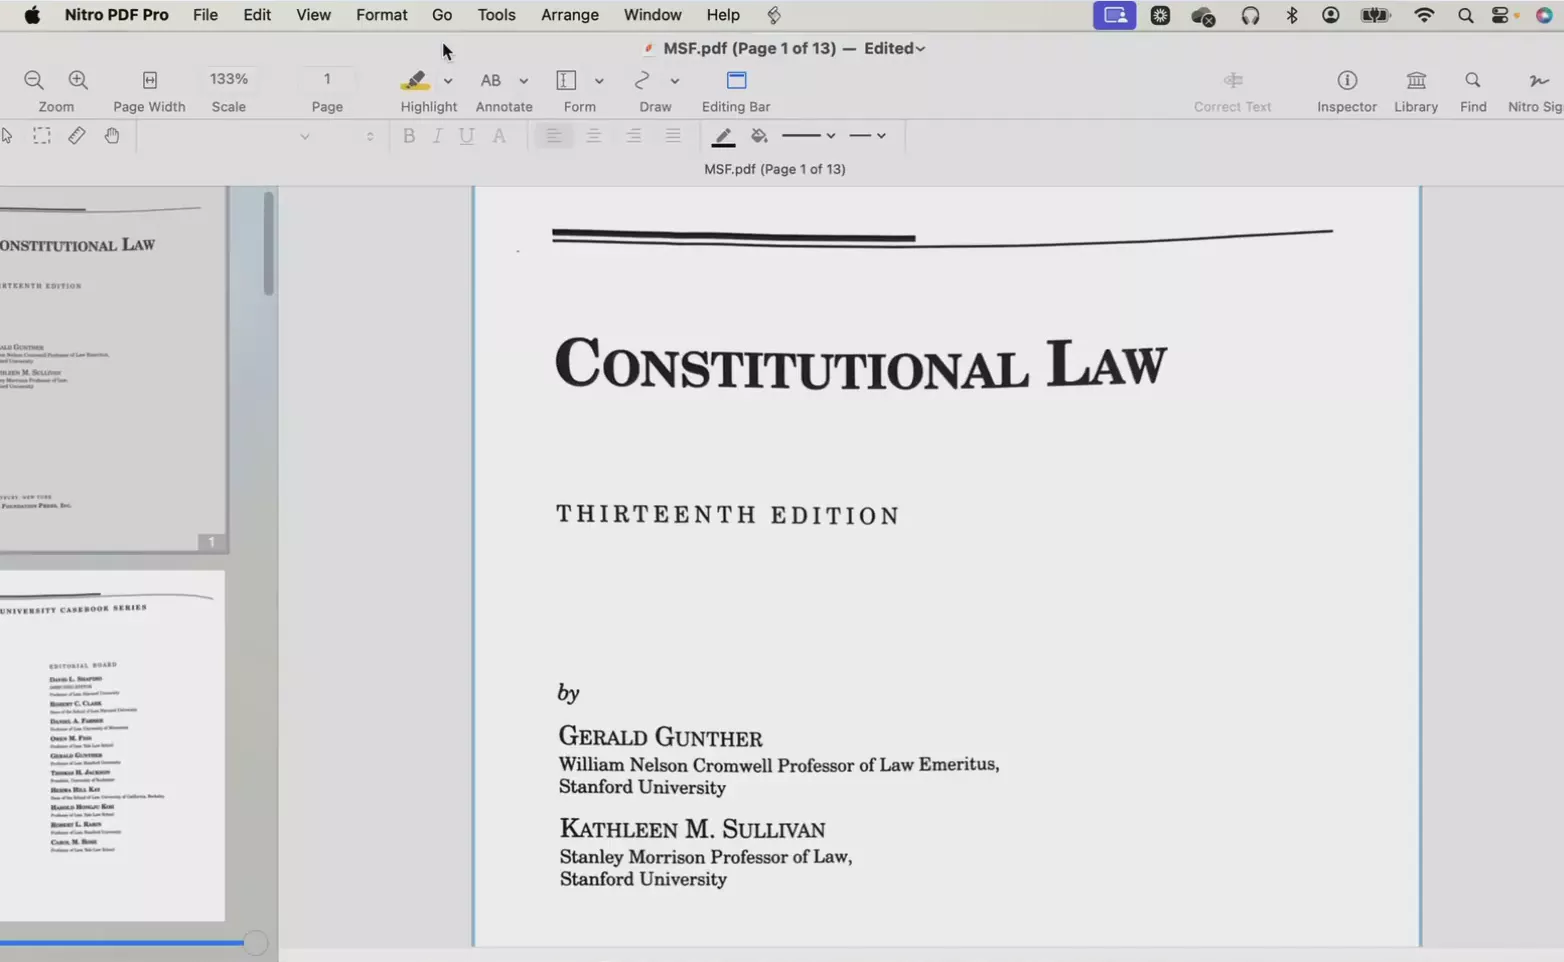Open the Edit menu

[x=257, y=15]
